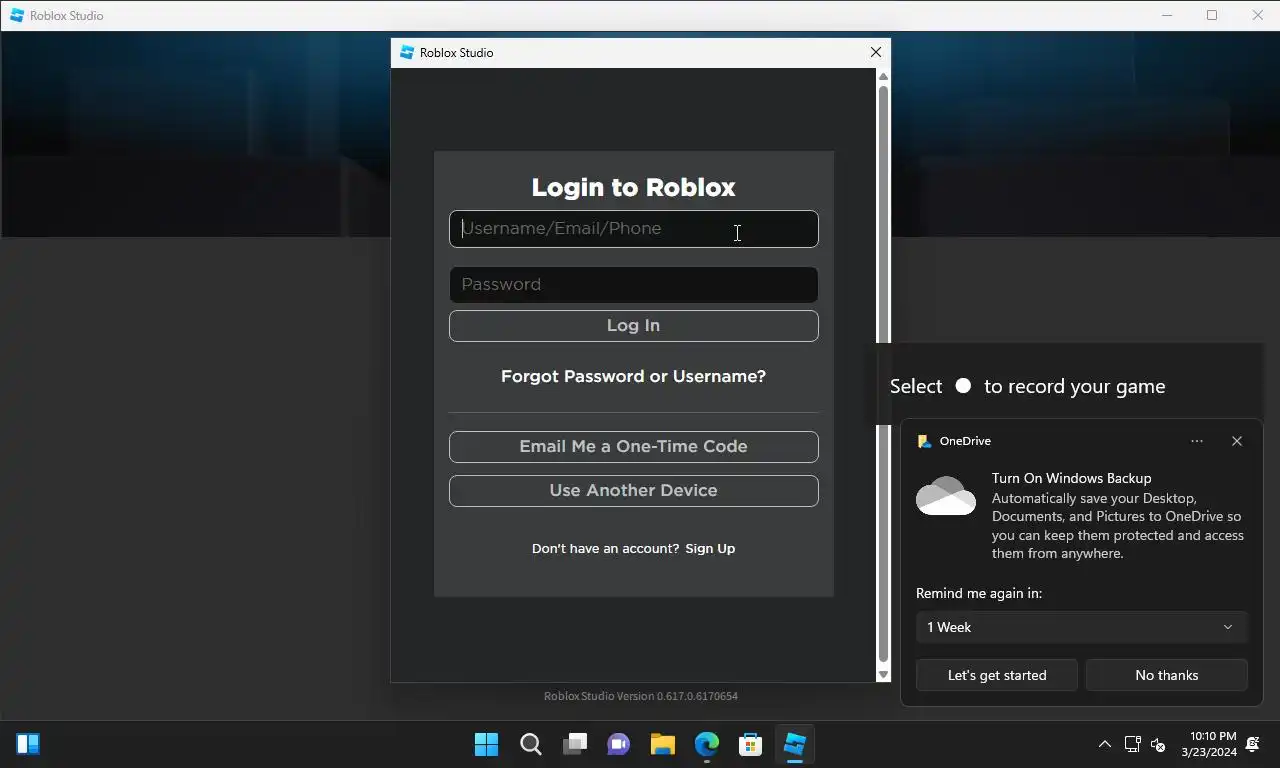Click the record dot in game bar tip
The image size is (1280, 768).
coord(963,386)
